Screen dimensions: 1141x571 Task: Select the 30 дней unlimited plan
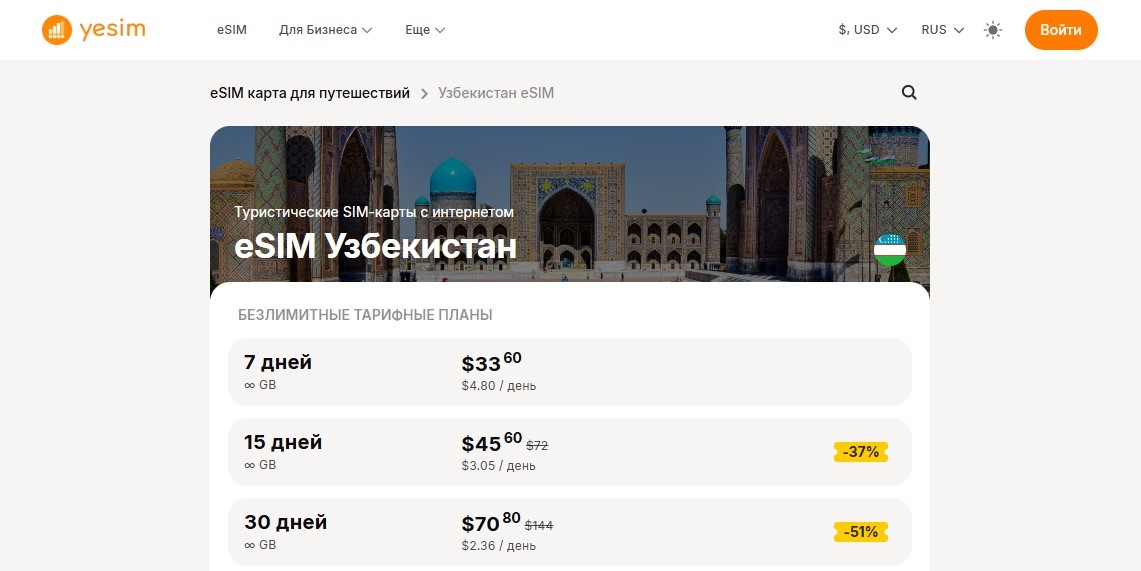(569, 532)
